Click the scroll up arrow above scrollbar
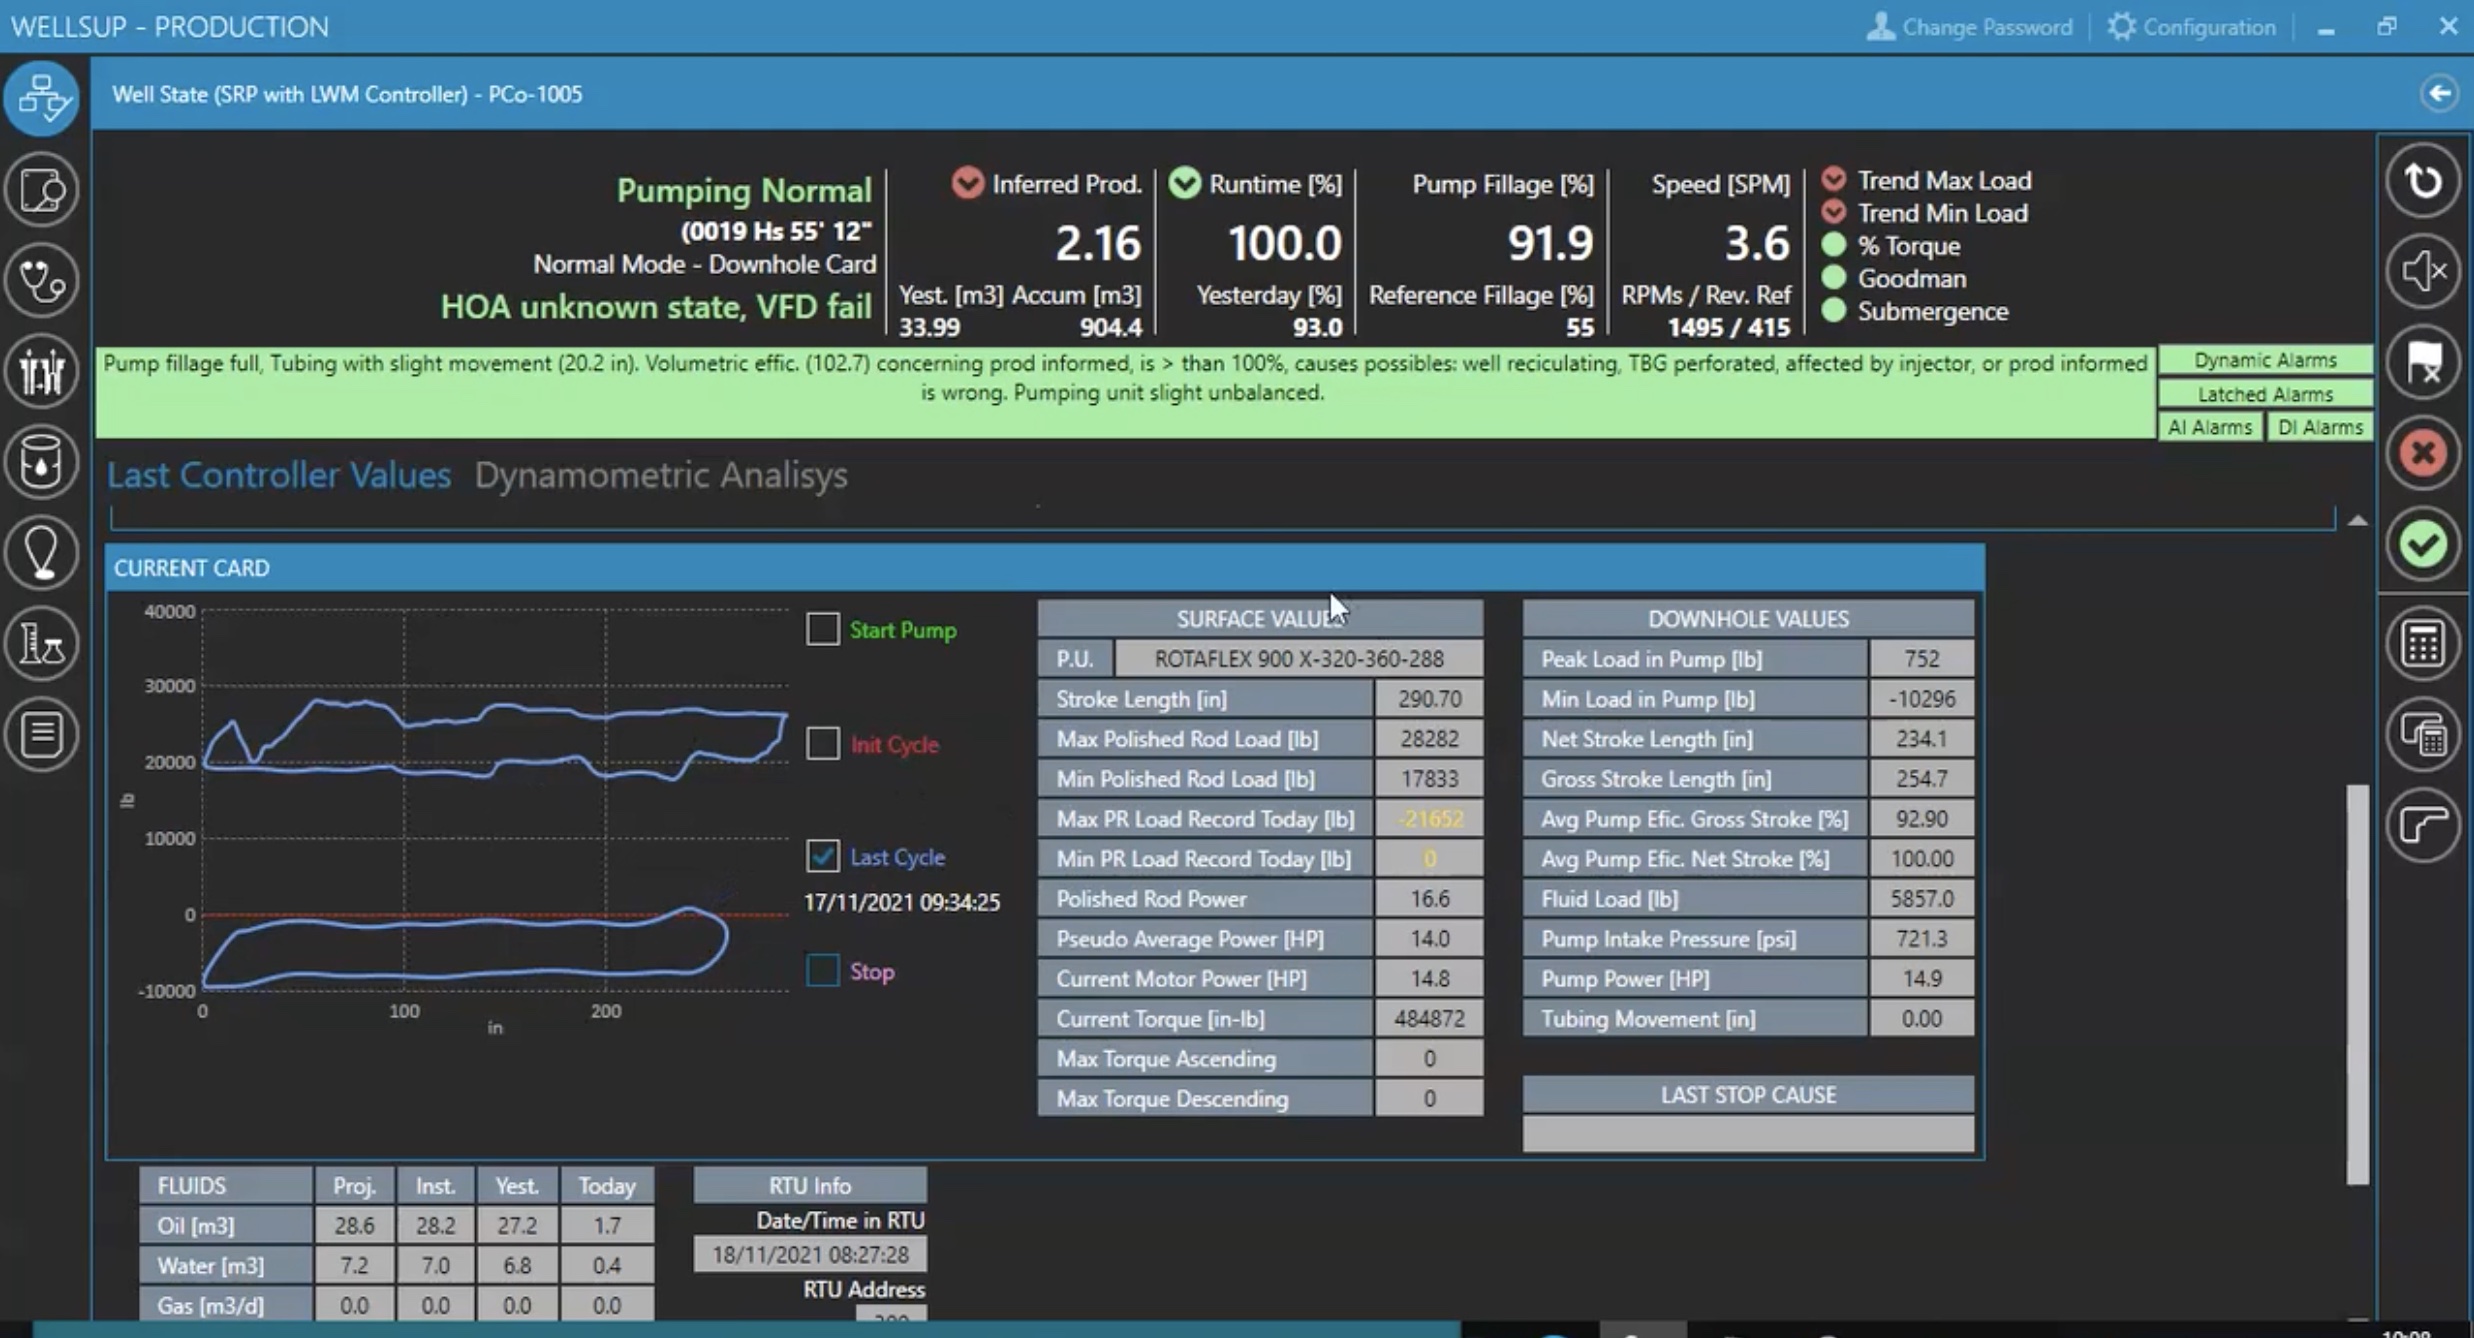2474x1338 pixels. (x=2357, y=521)
